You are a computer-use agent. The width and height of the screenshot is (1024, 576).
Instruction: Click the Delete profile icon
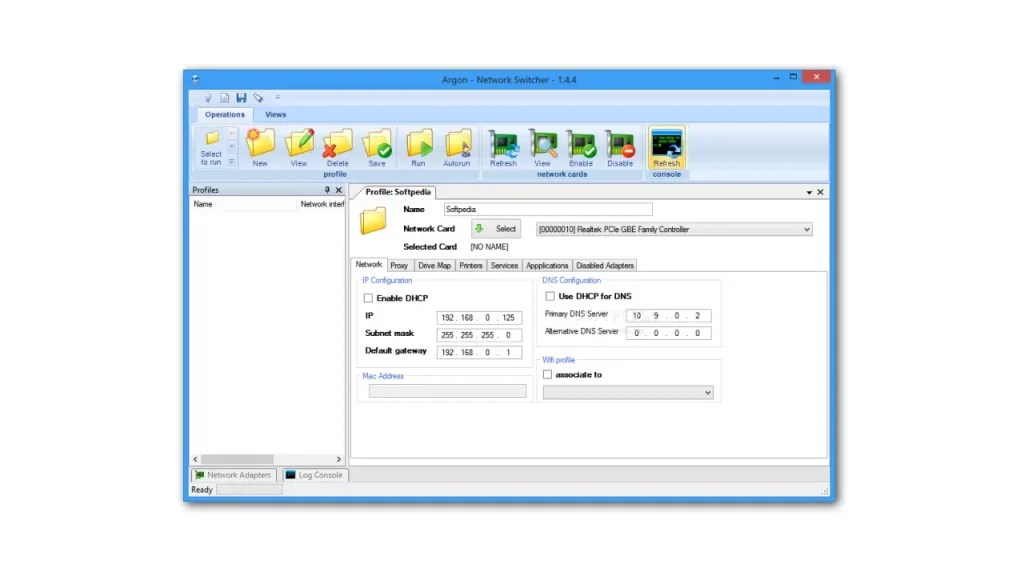click(337, 145)
